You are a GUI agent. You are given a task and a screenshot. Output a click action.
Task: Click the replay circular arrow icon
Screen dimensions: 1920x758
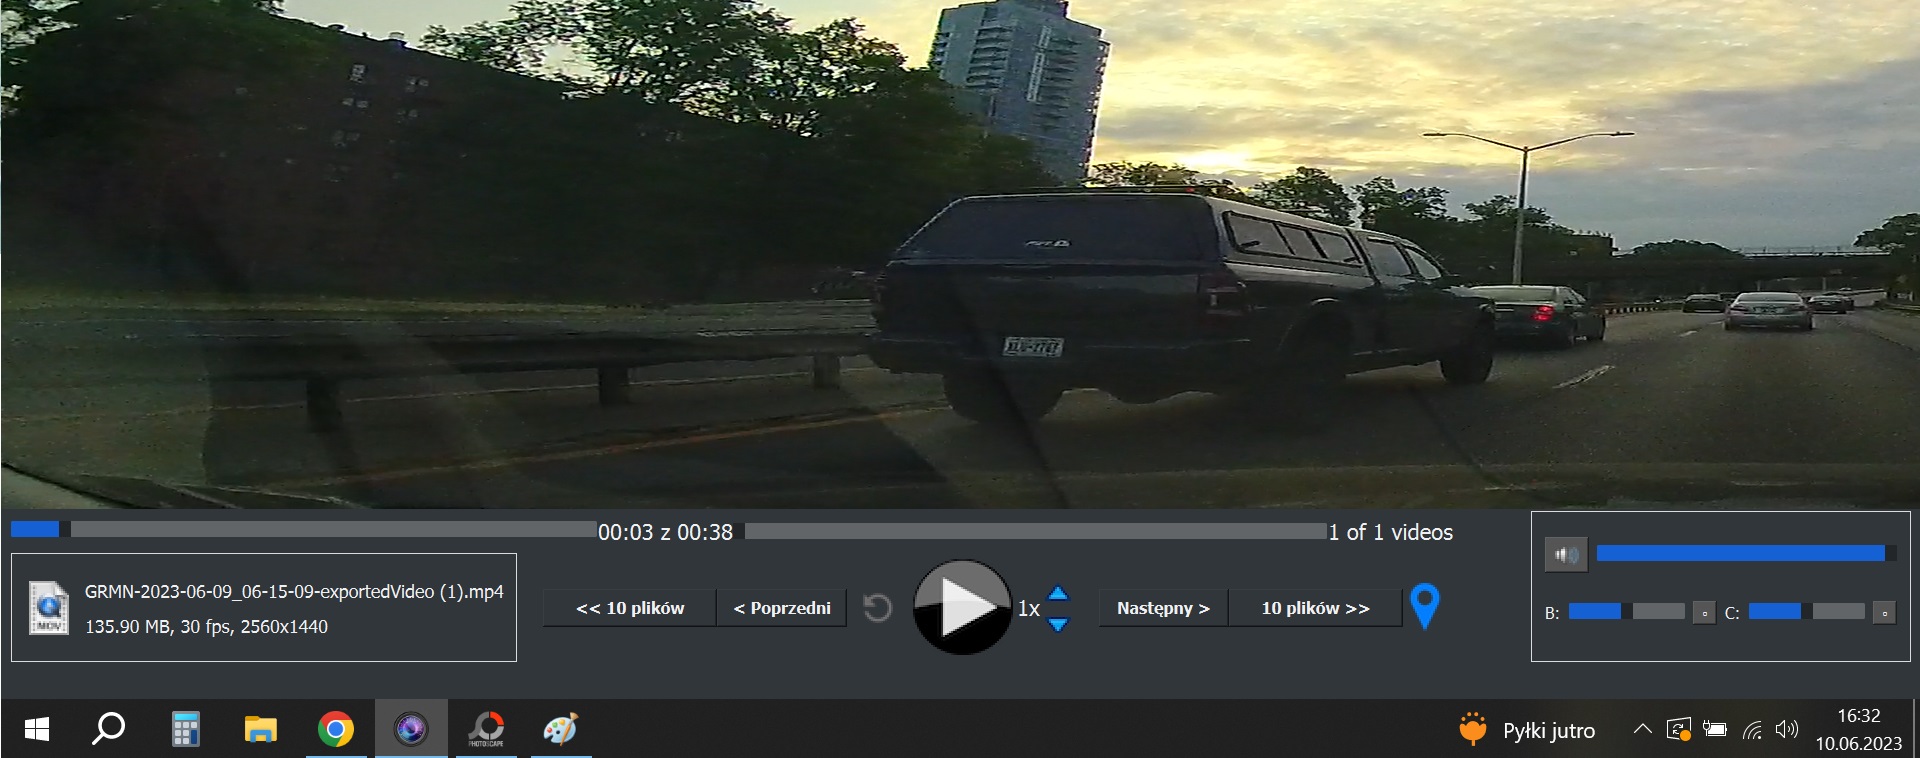pyautogui.click(x=877, y=608)
